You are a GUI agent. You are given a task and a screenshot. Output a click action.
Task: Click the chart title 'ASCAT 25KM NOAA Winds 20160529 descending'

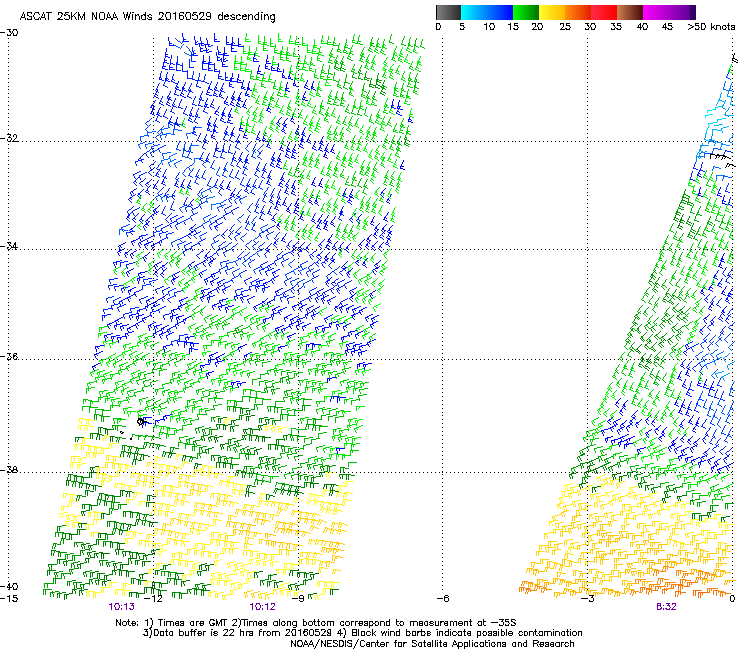tap(147, 16)
